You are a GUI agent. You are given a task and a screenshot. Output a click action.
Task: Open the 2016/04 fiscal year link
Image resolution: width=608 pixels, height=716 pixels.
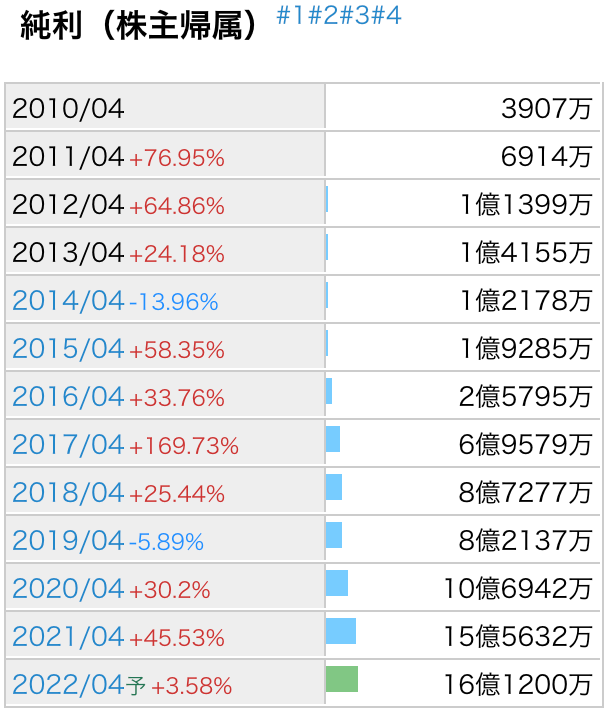pyautogui.click(x=68, y=397)
